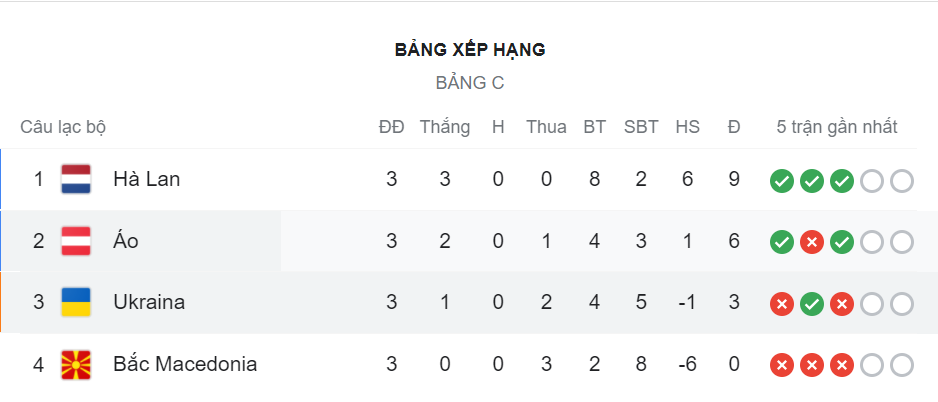The height and width of the screenshot is (402, 938).
Task: Click Áo's red loss icon
Action: pos(812,242)
